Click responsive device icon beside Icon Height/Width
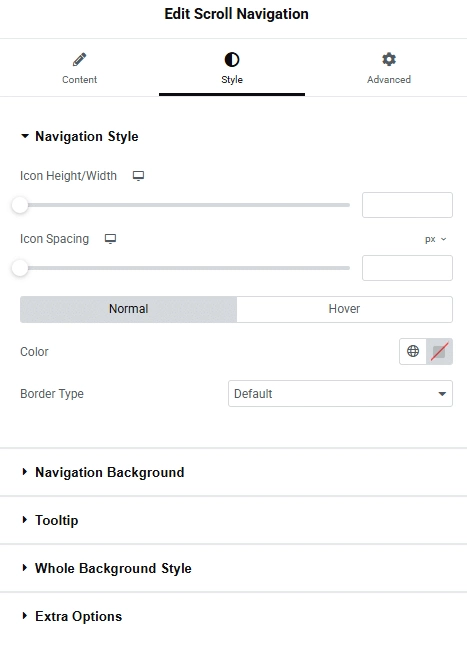This screenshot has height=645, width=467. [x=138, y=176]
